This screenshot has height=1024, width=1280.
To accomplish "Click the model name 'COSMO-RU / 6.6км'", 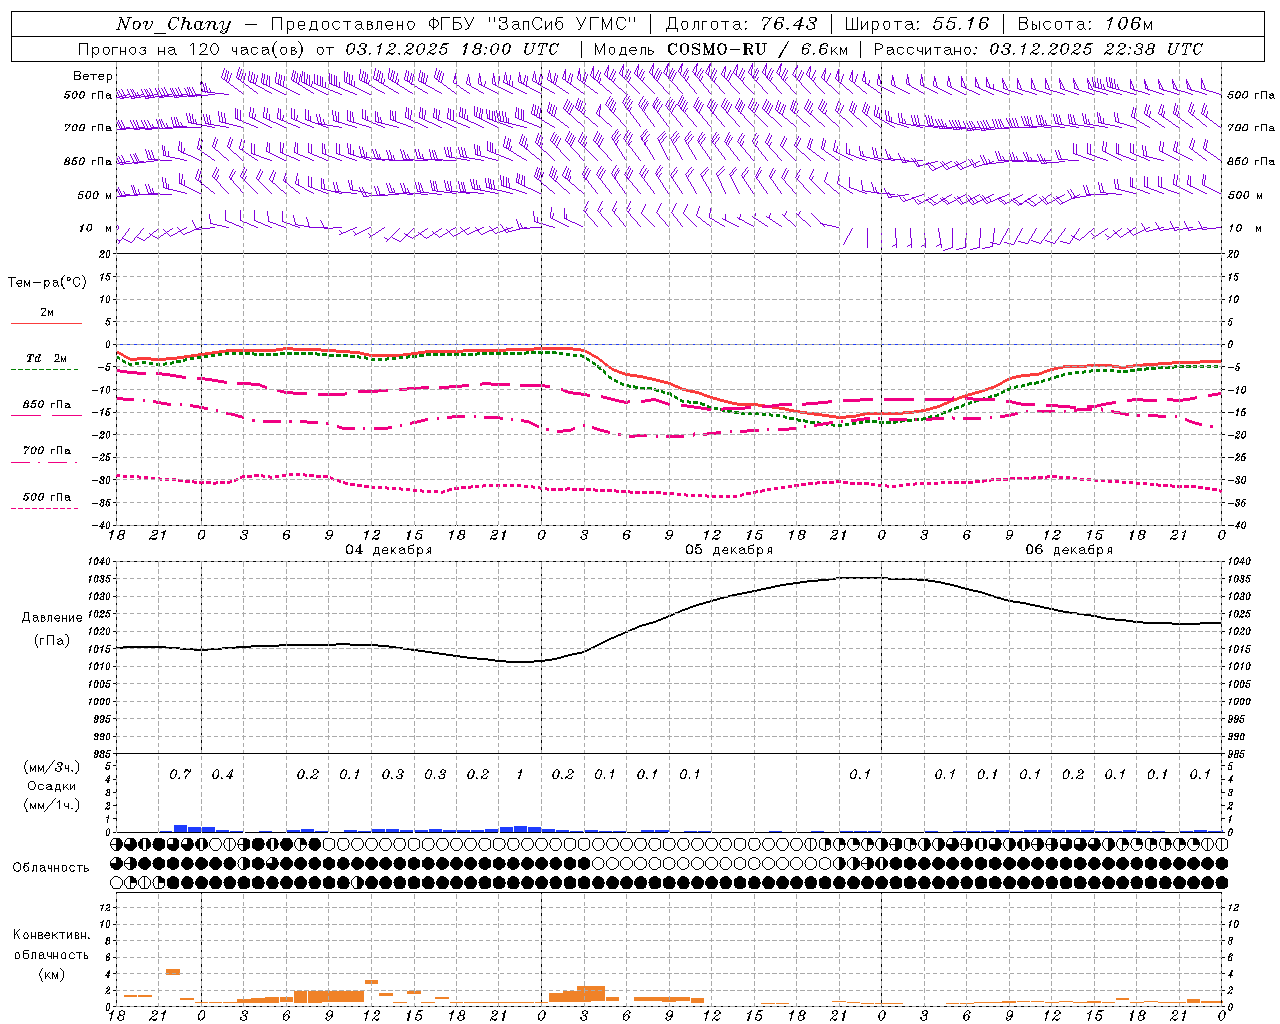I will coord(757,49).
